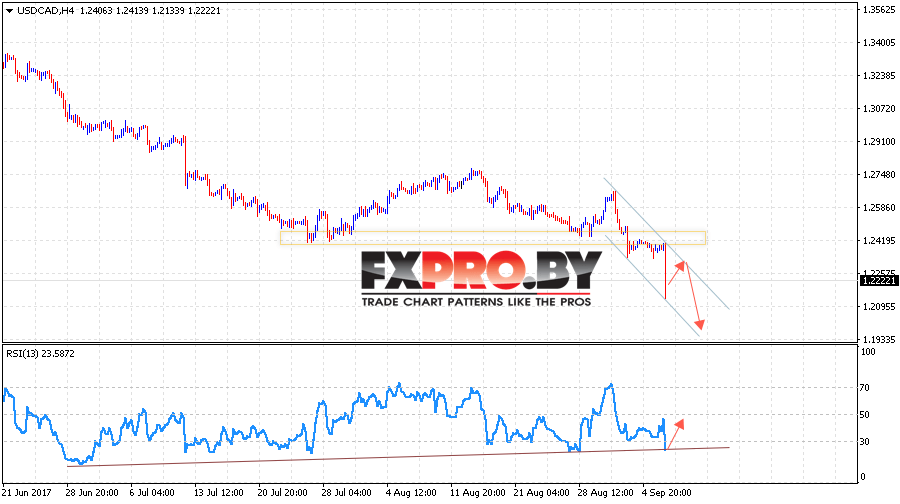
Task: Click the red arrow in RSI panel
Action: 675,434
